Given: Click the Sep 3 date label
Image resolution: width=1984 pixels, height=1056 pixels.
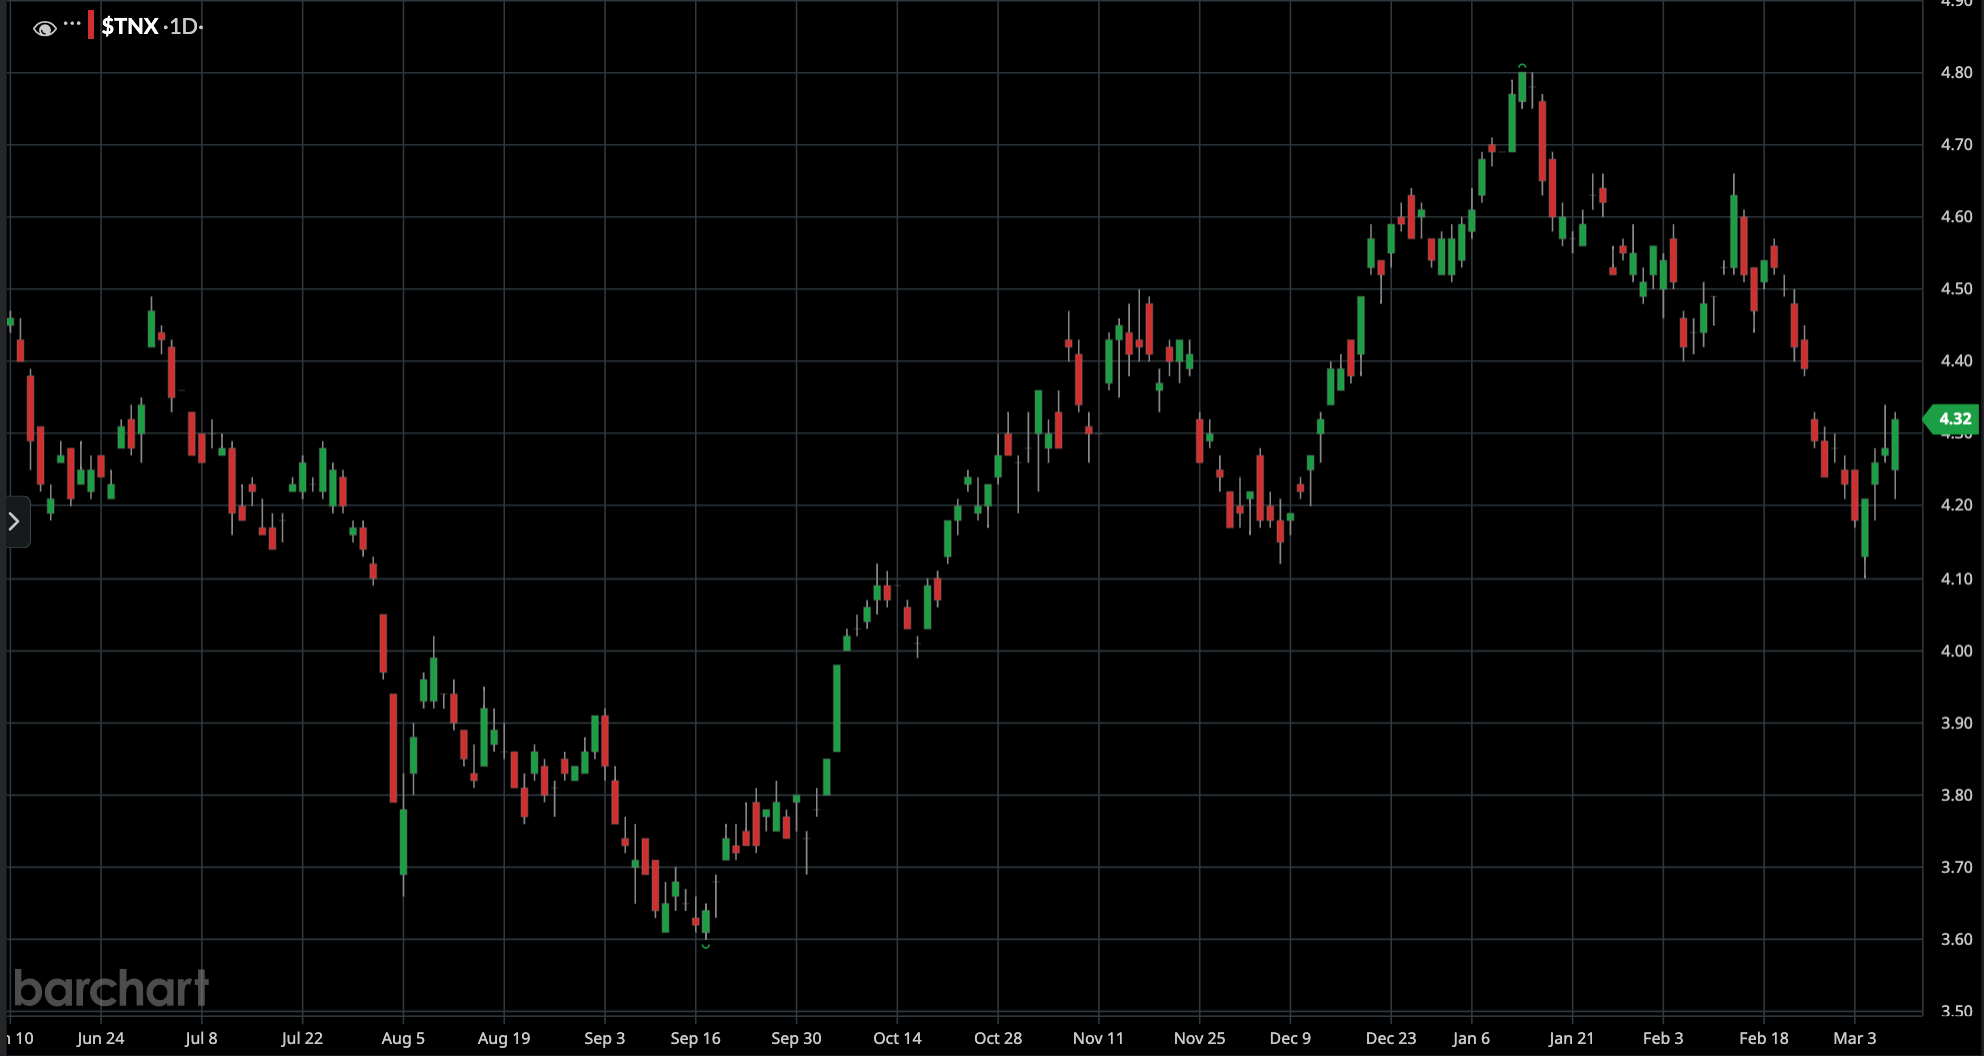Looking at the screenshot, I should coord(604,1038).
